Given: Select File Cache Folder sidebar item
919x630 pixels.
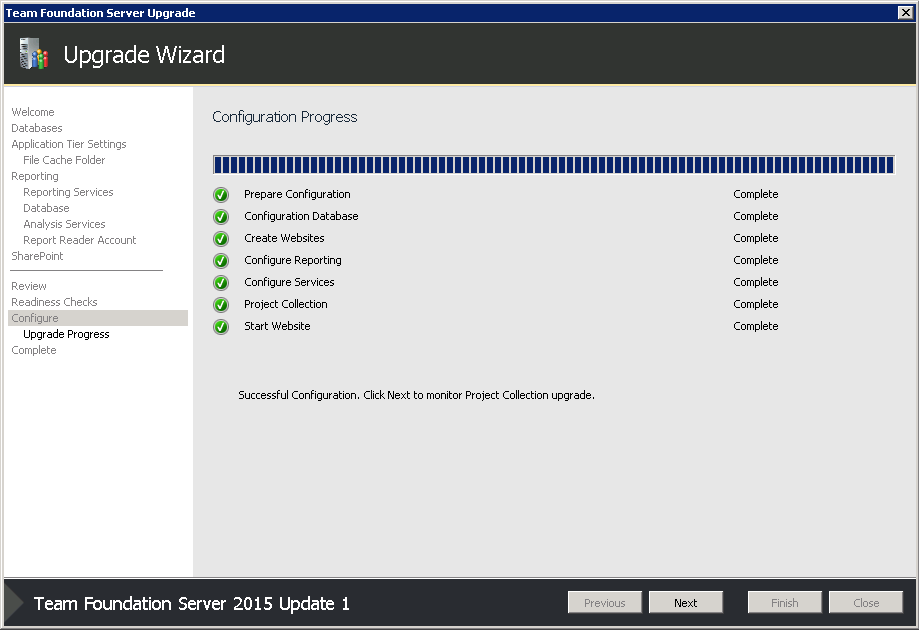Looking at the screenshot, I should point(64,160).
